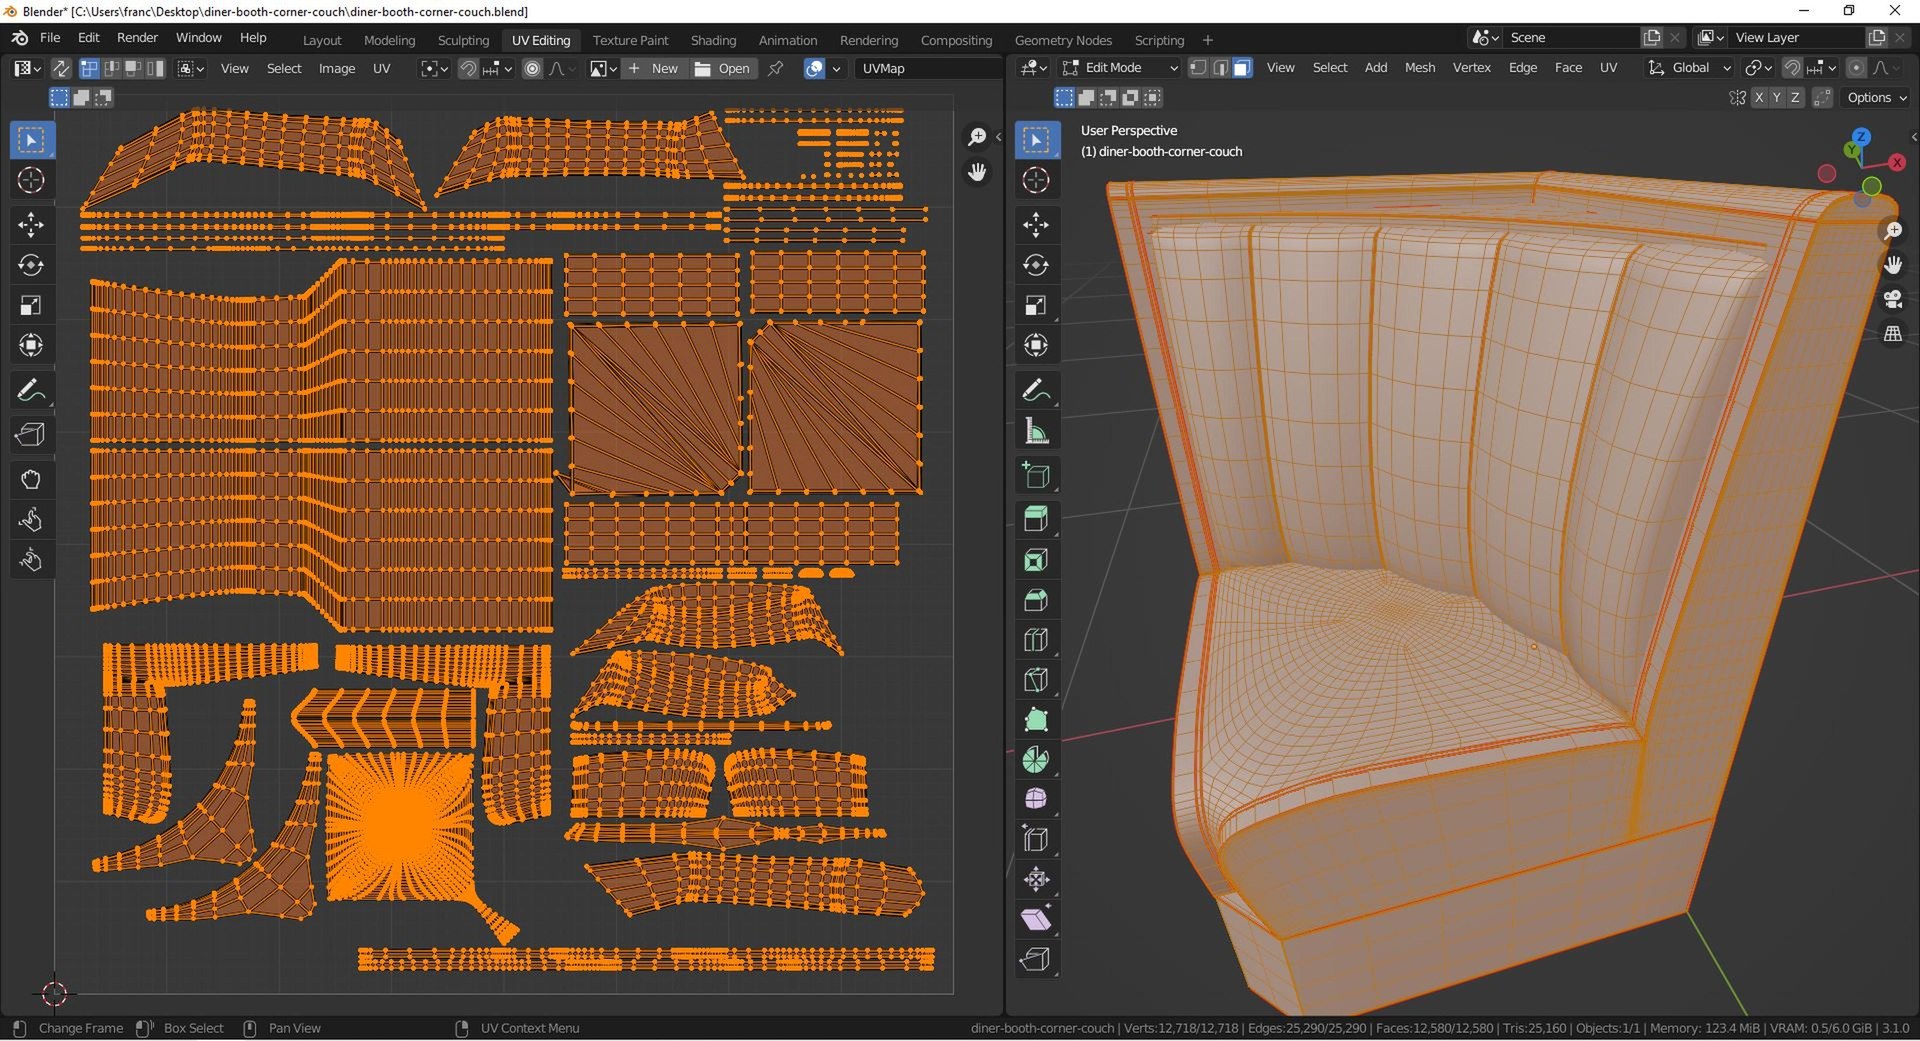The image size is (1920, 1041).
Task: Select the Annotate tool in UV editor
Action: [31, 390]
